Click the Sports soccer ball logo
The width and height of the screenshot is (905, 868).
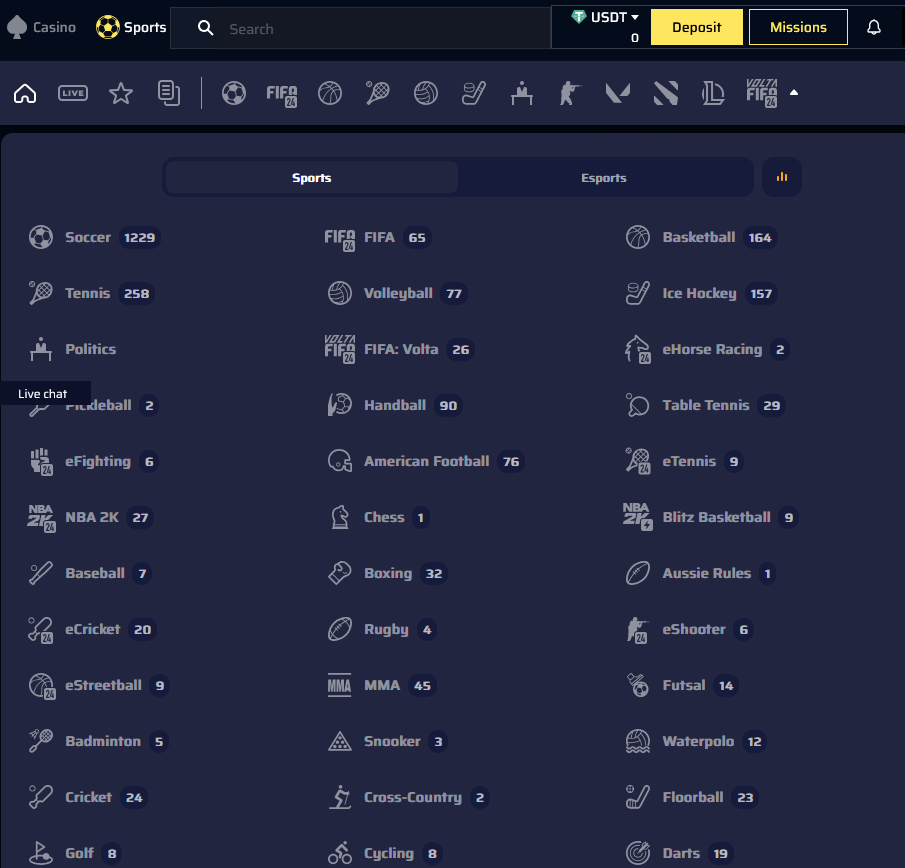pos(107,27)
